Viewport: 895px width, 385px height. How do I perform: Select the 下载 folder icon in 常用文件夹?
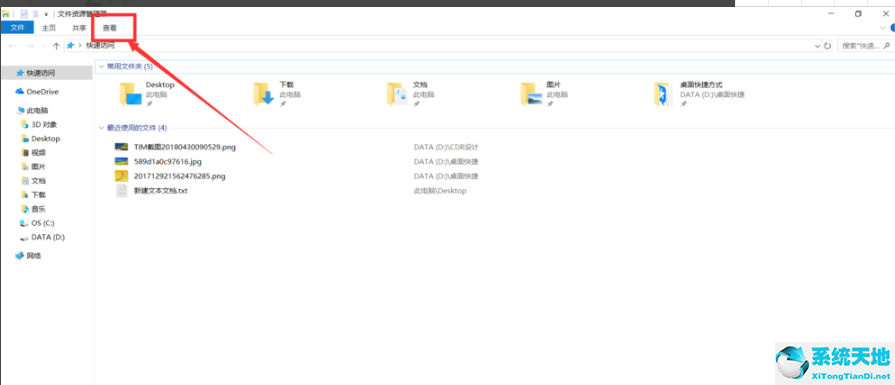pyautogui.click(x=264, y=95)
